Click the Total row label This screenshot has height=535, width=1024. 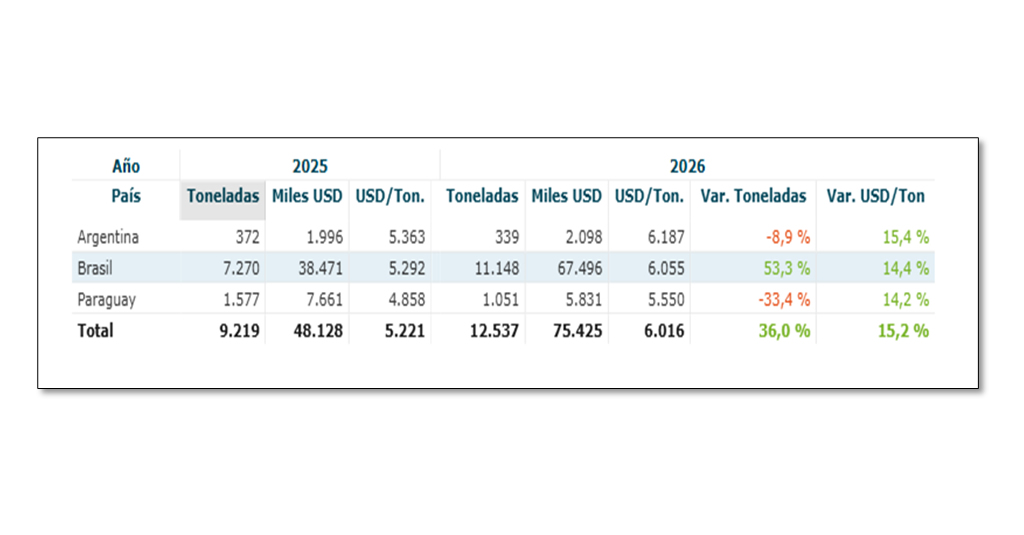click(96, 330)
